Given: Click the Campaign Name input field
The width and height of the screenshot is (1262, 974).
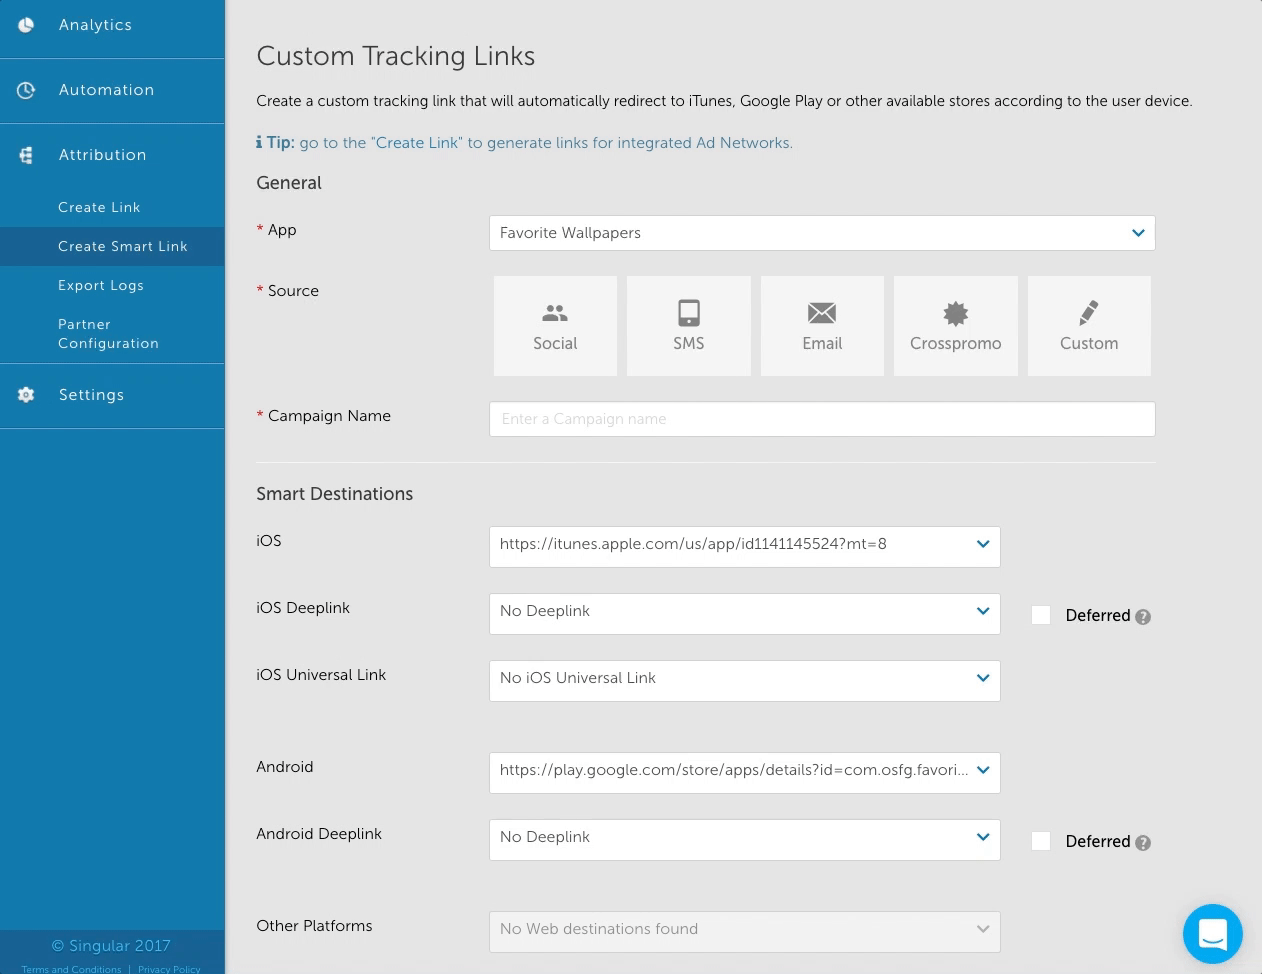Looking at the screenshot, I should [821, 419].
